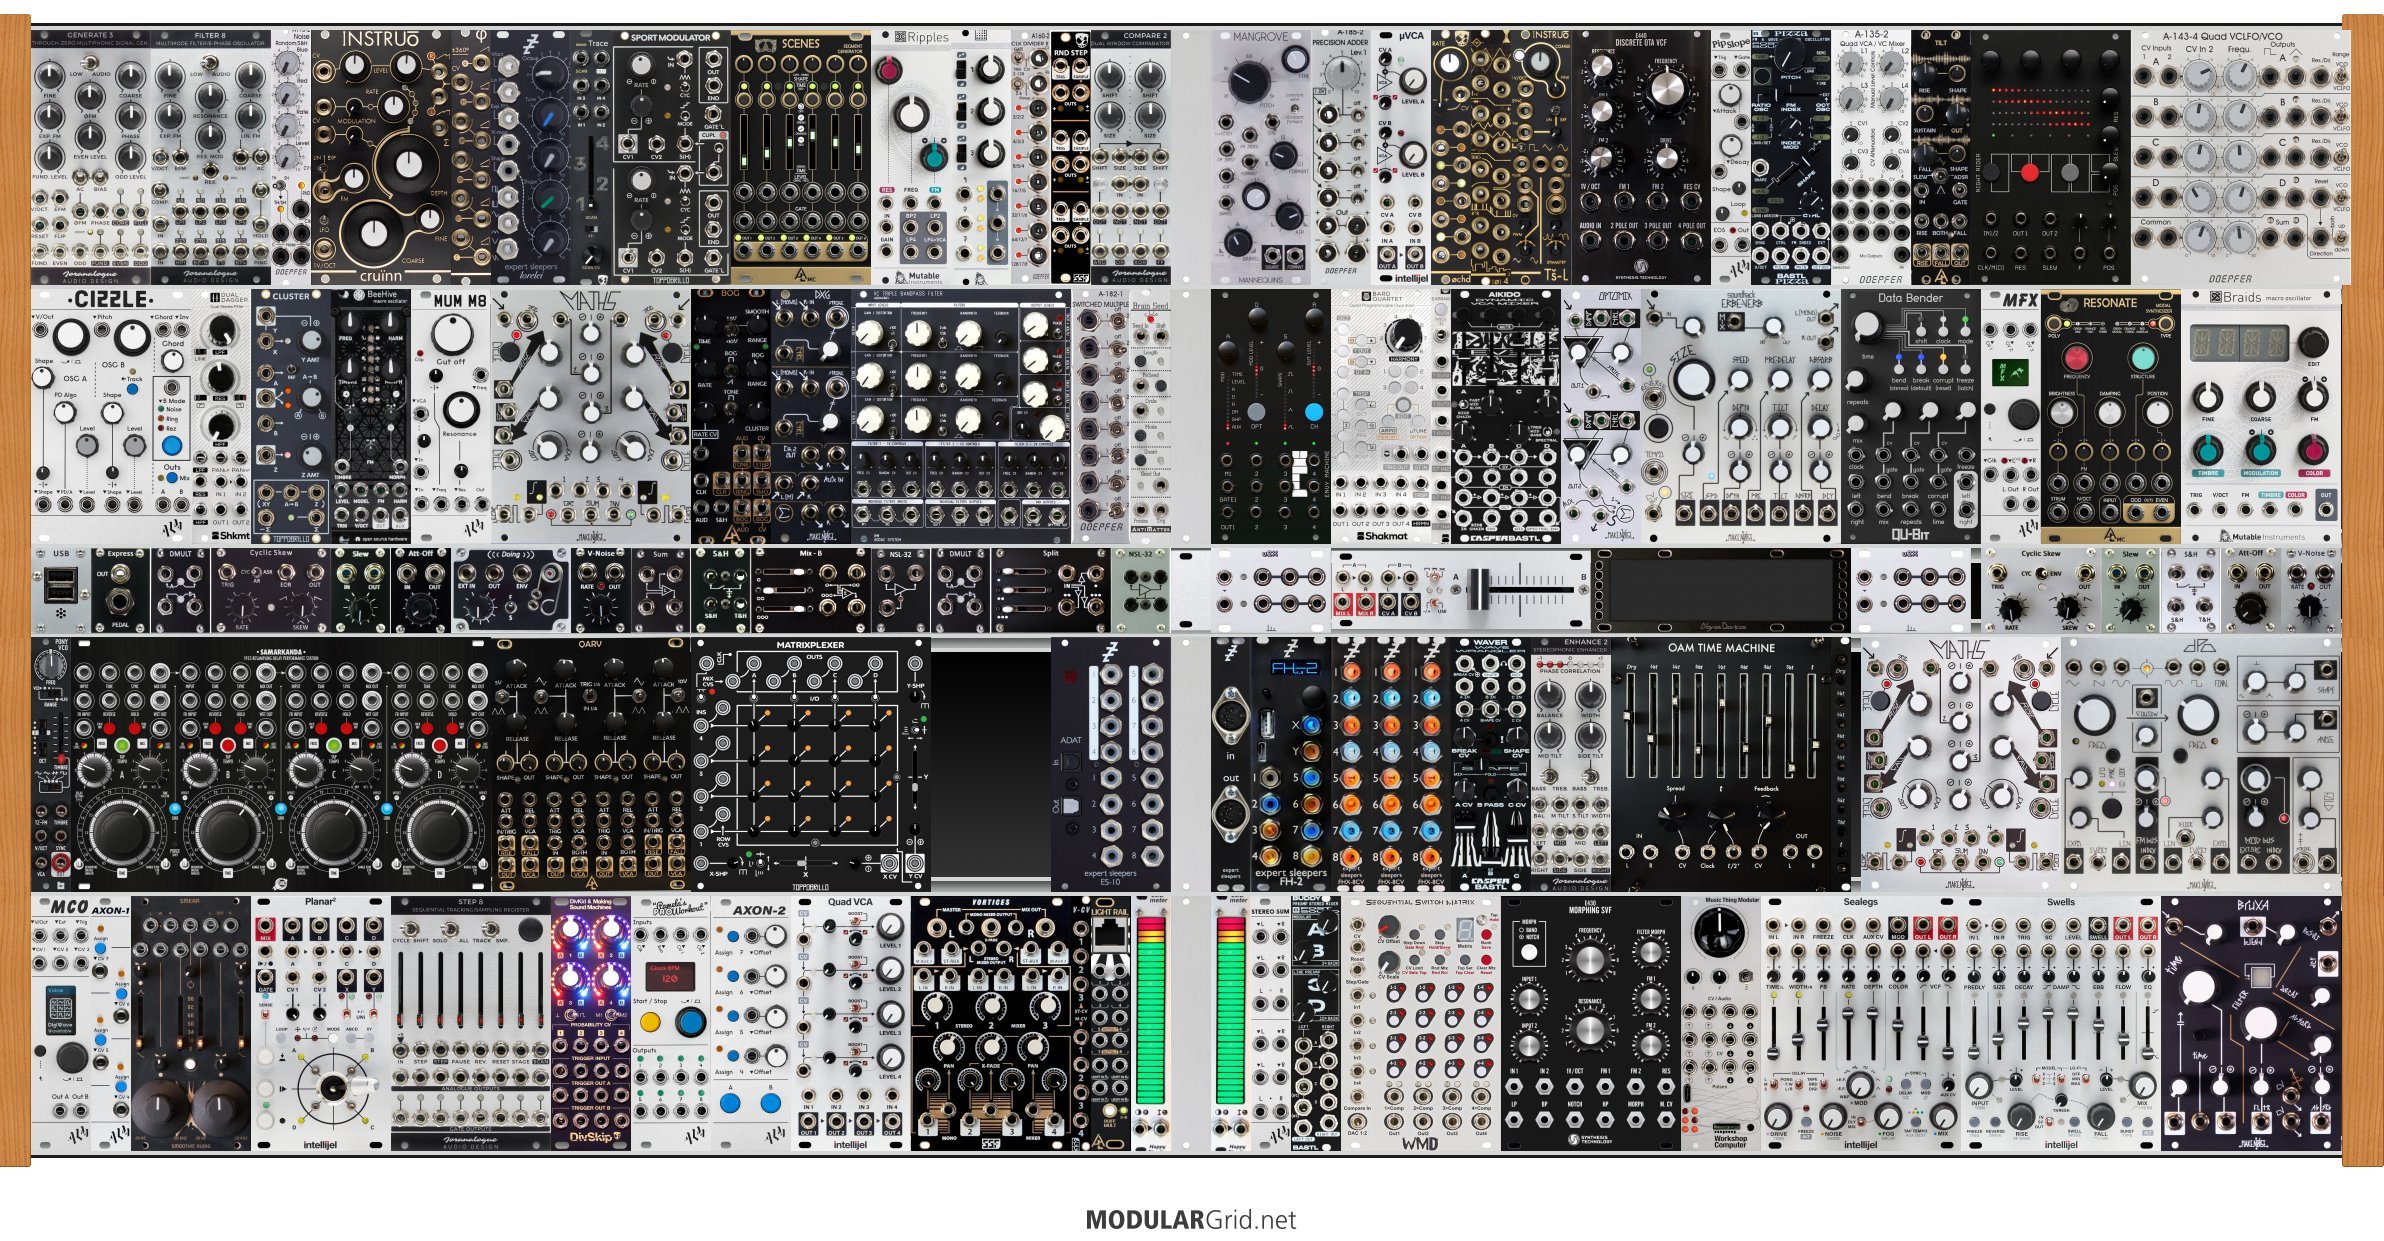Click the OAM Time Machine module
Viewport: 2384px width, 1241px height.
pos(1731,764)
